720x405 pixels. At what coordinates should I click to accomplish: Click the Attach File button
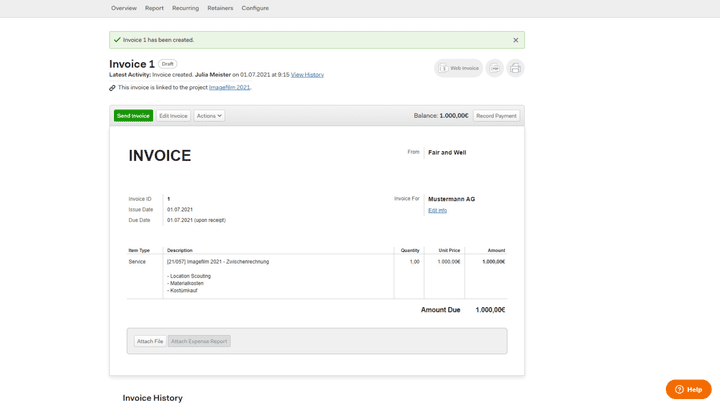[150, 341]
